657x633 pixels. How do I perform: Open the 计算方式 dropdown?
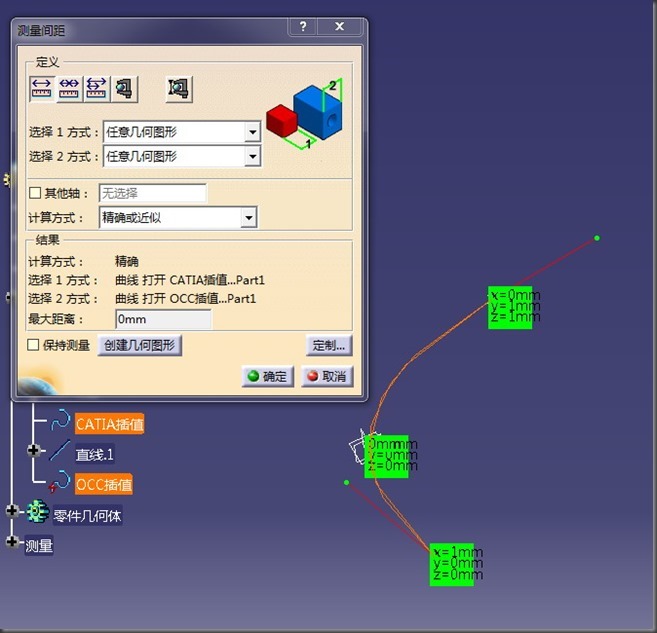[249, 218]
